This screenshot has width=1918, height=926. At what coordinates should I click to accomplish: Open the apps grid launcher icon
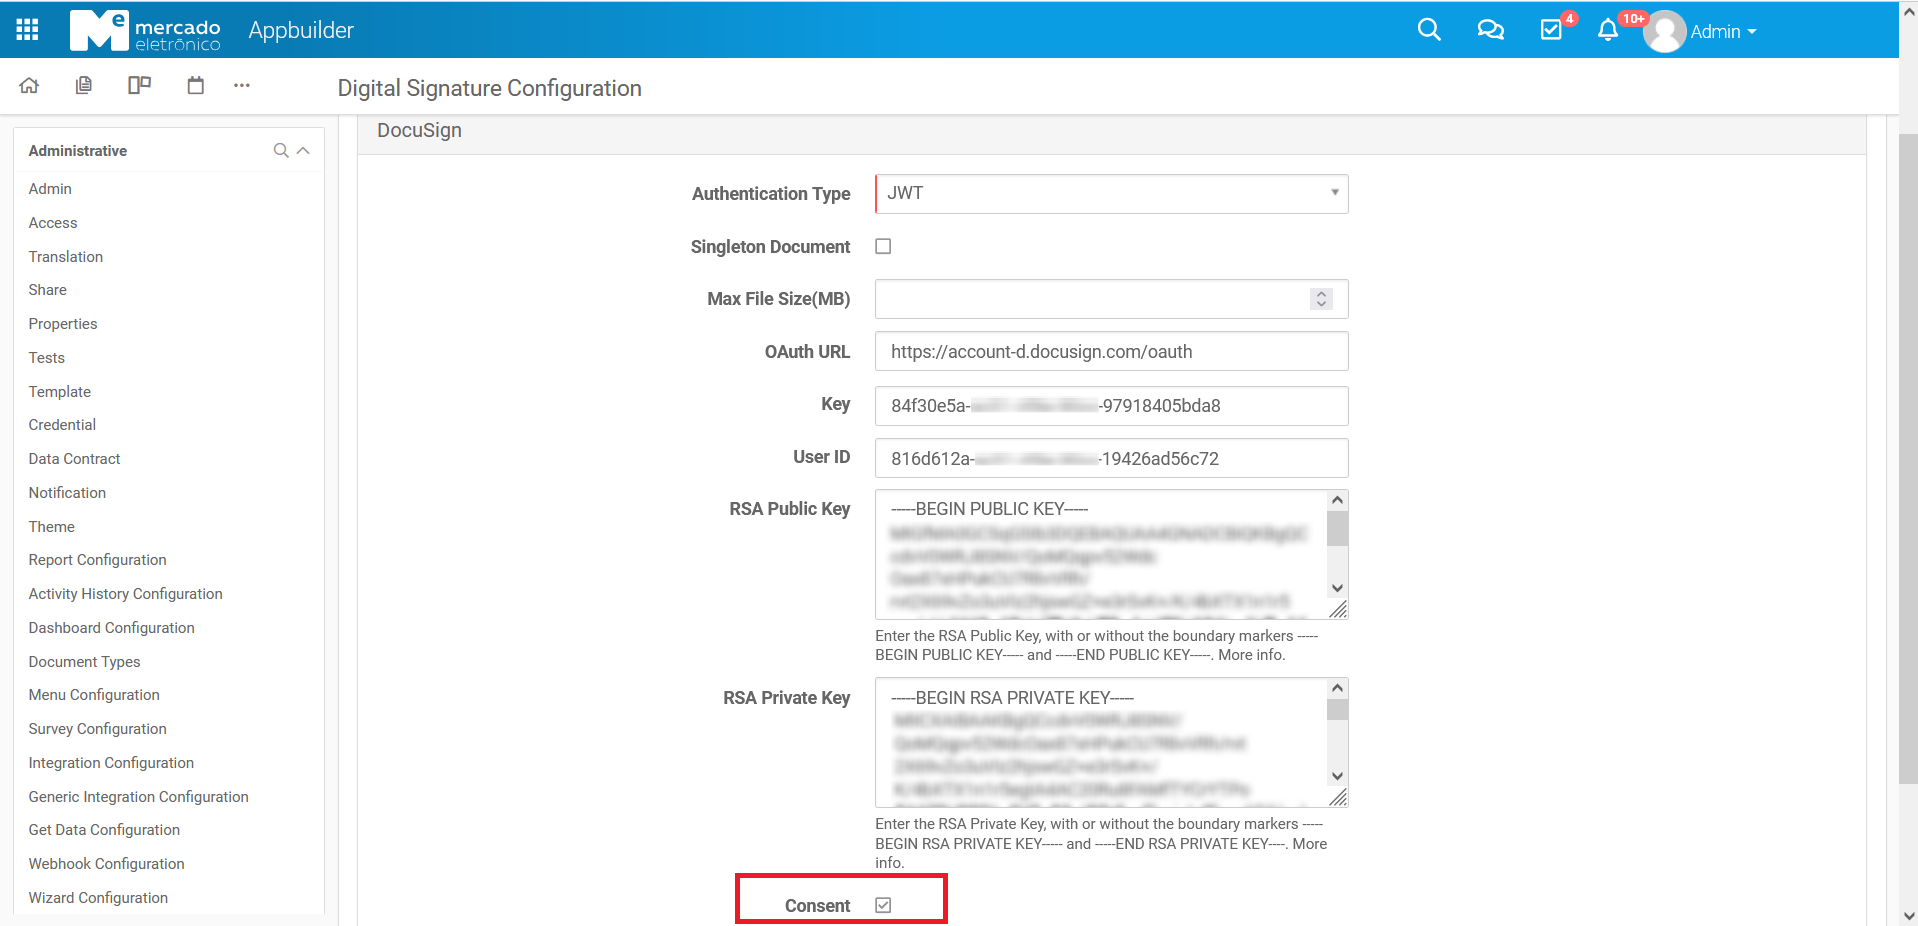pos(28,30)
